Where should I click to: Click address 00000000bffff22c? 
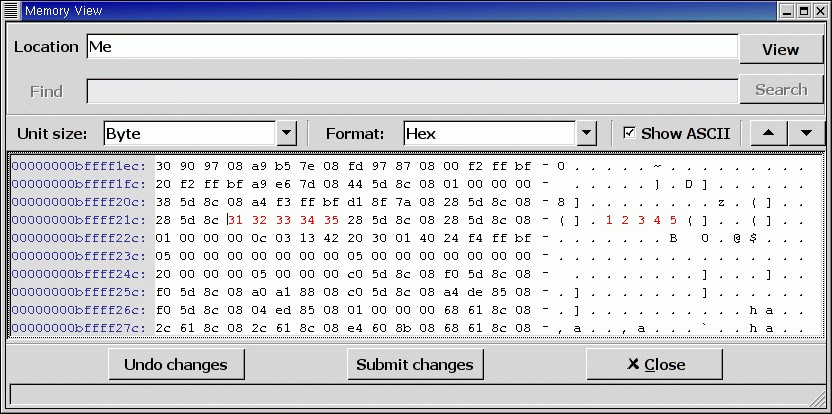(x=79, y=238)
